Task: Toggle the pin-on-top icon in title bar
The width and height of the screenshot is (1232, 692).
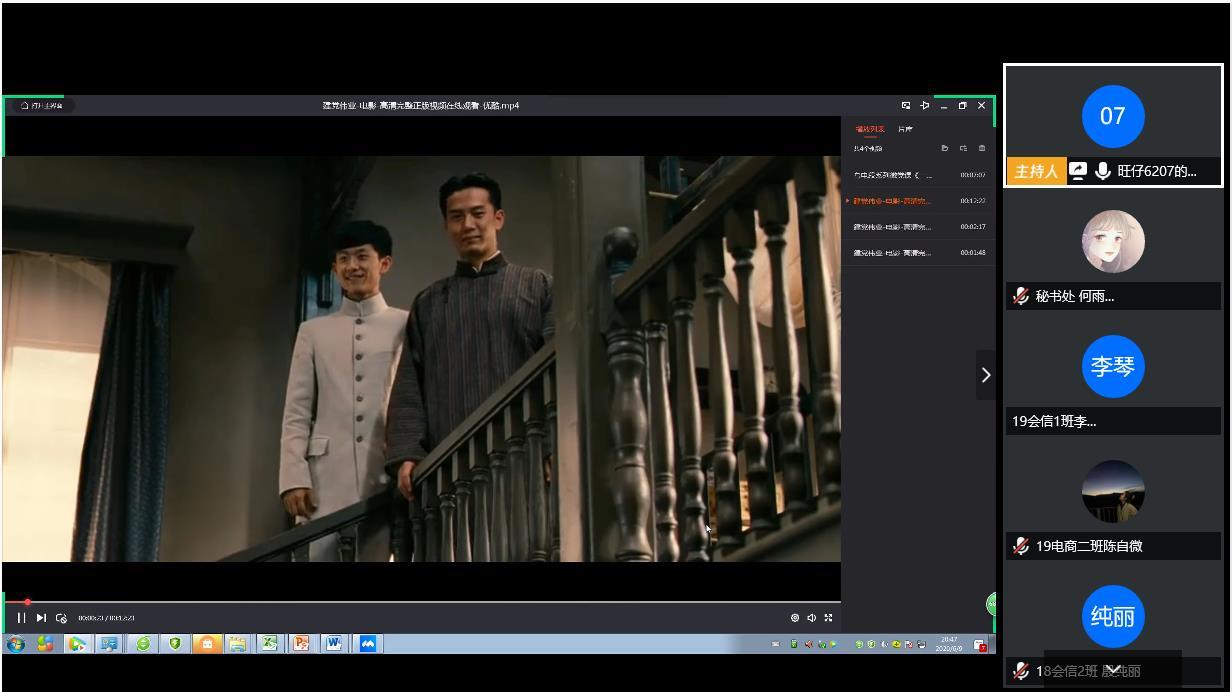Action: (924, 105)
